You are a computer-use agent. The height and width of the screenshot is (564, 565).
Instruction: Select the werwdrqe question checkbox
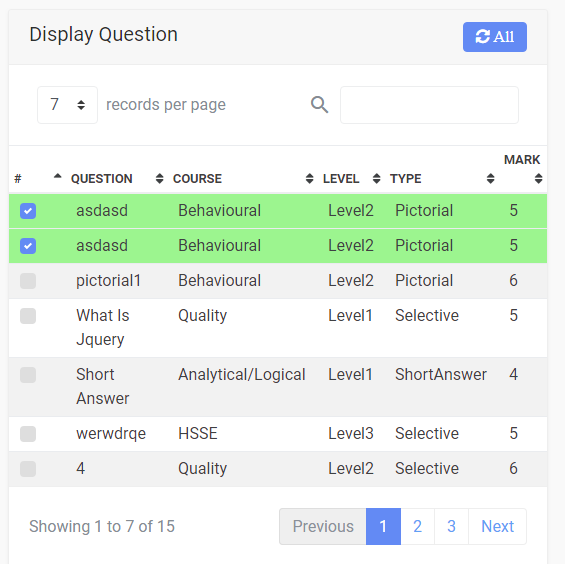pyautogui.click(x=28, y=434)
